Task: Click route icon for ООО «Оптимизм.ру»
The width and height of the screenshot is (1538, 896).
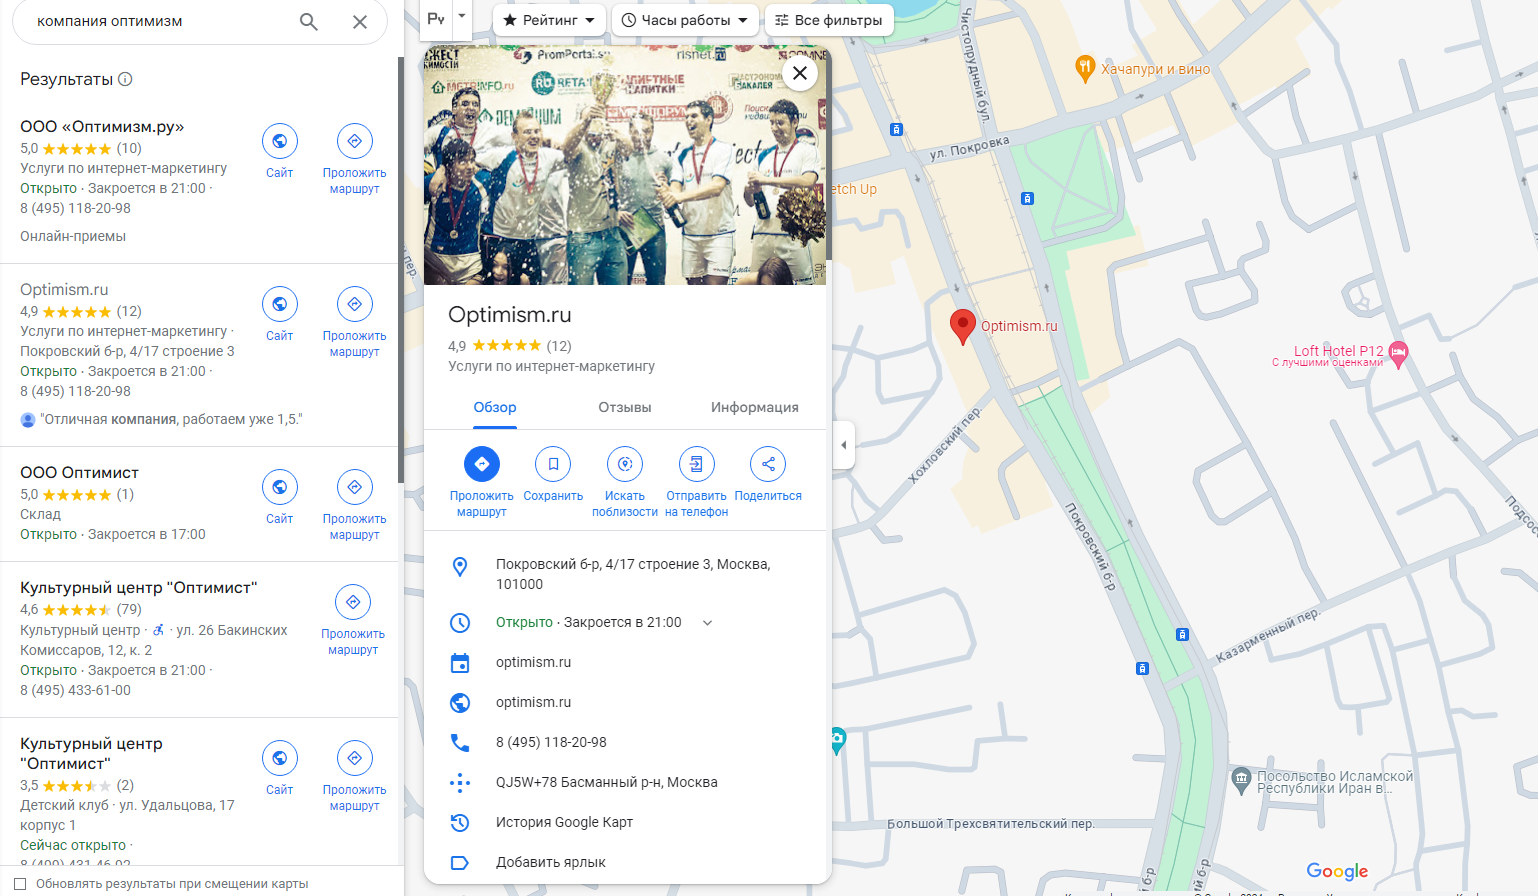Action: coord(354,141)
